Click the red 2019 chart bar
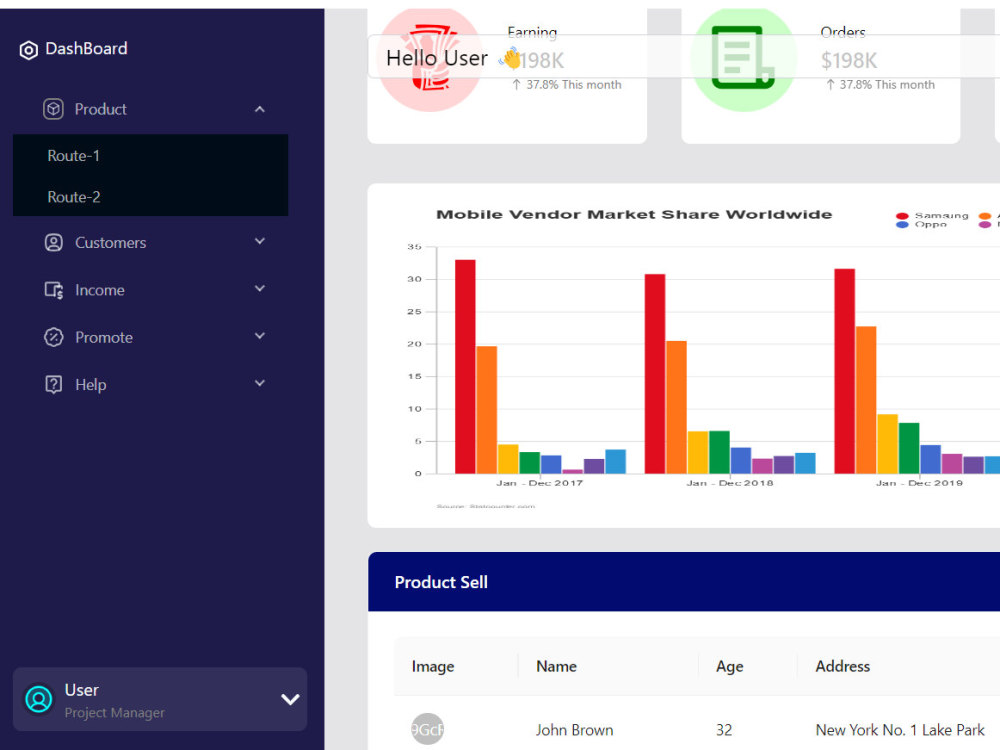1000x750 pixels. 844,371
